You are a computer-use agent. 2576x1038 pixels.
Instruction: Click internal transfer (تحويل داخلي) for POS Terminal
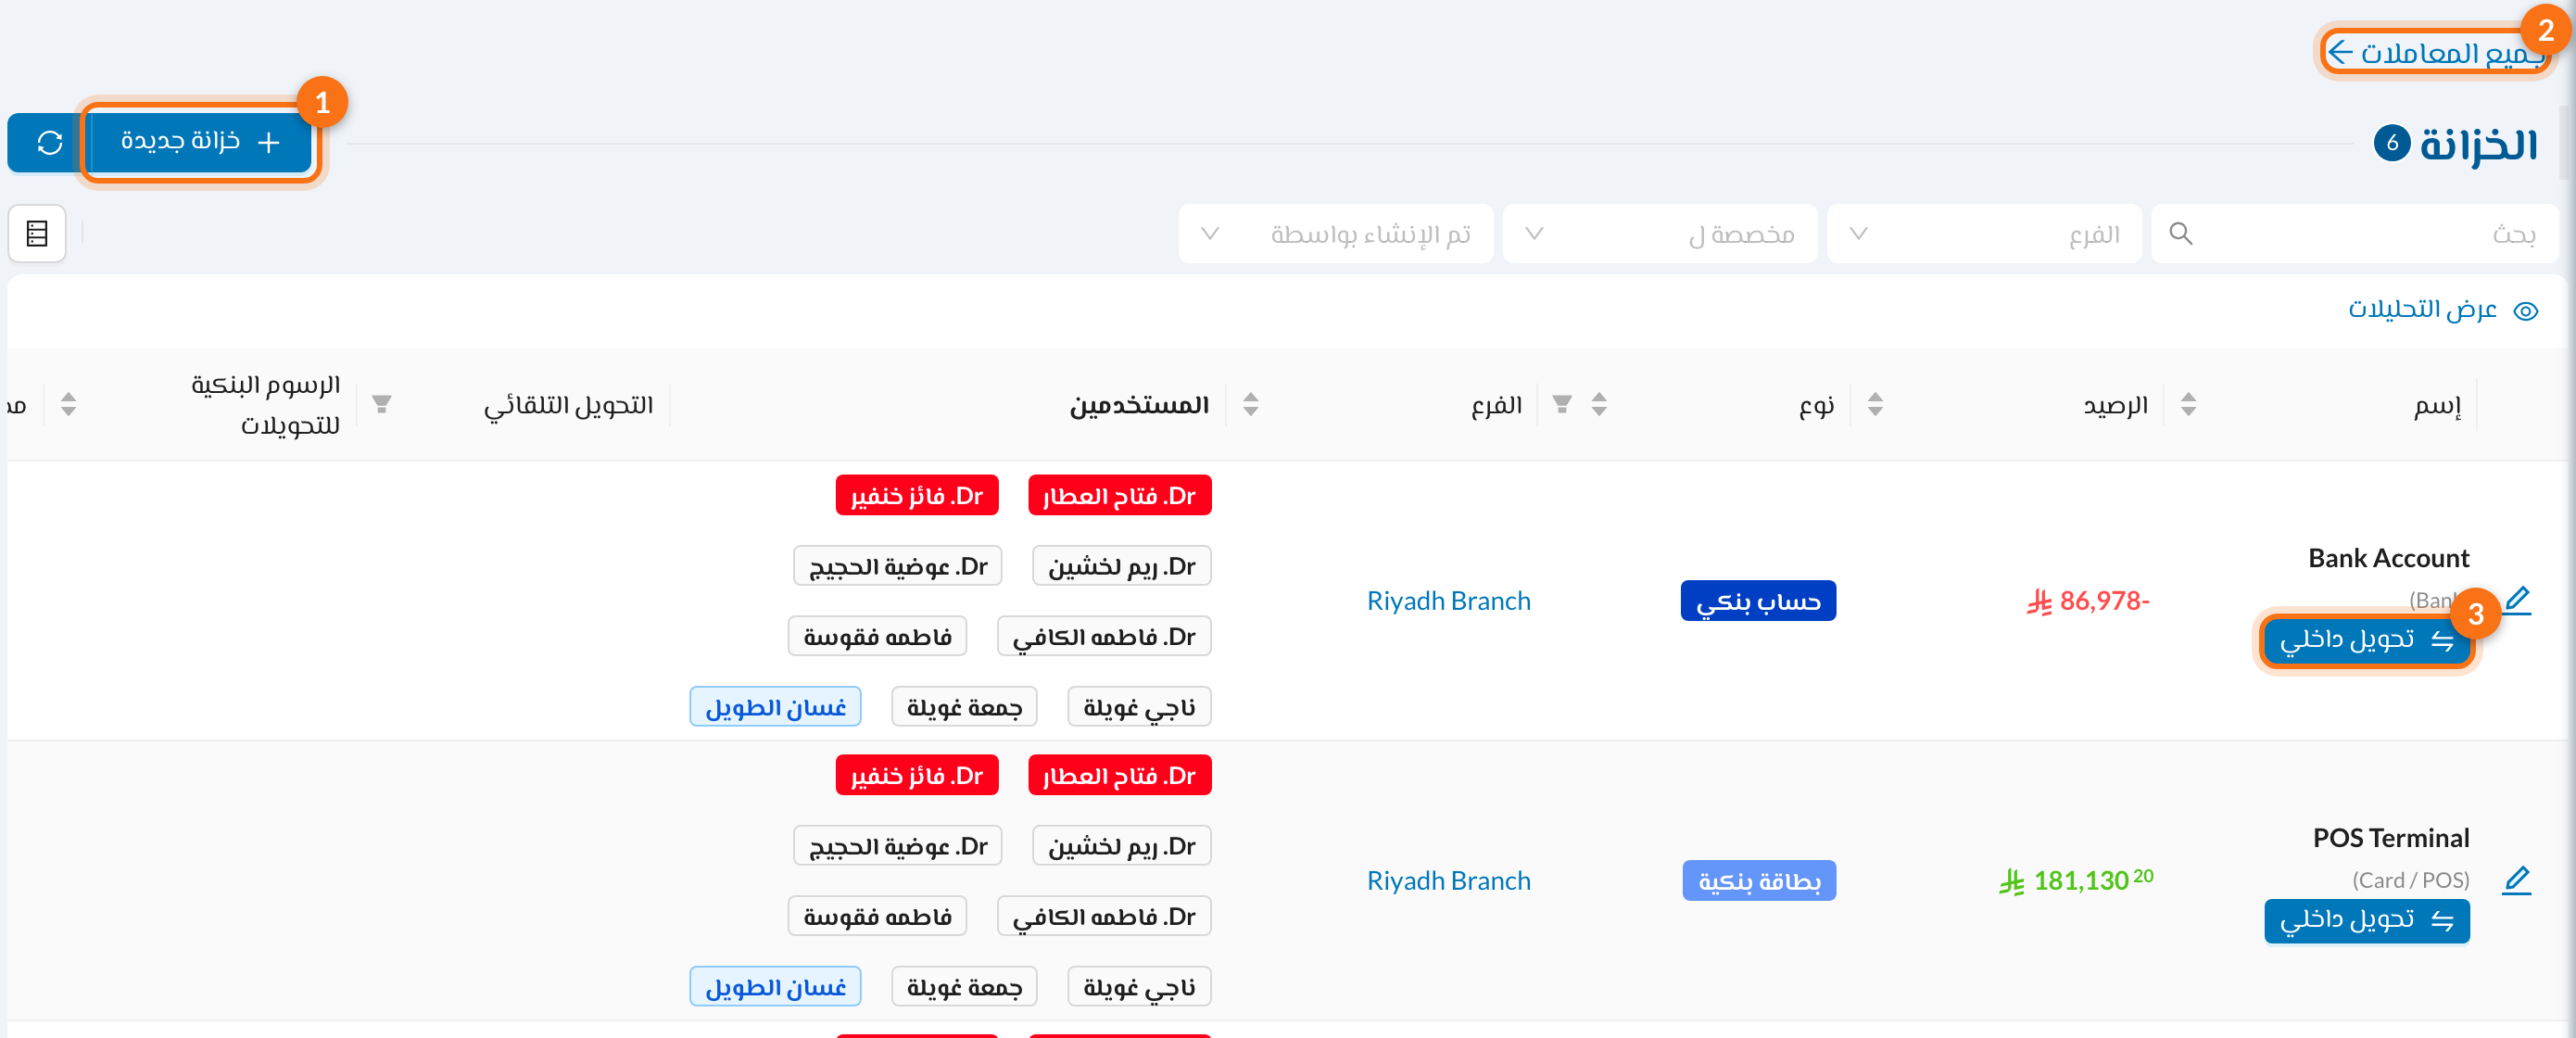coord(2366,920)
